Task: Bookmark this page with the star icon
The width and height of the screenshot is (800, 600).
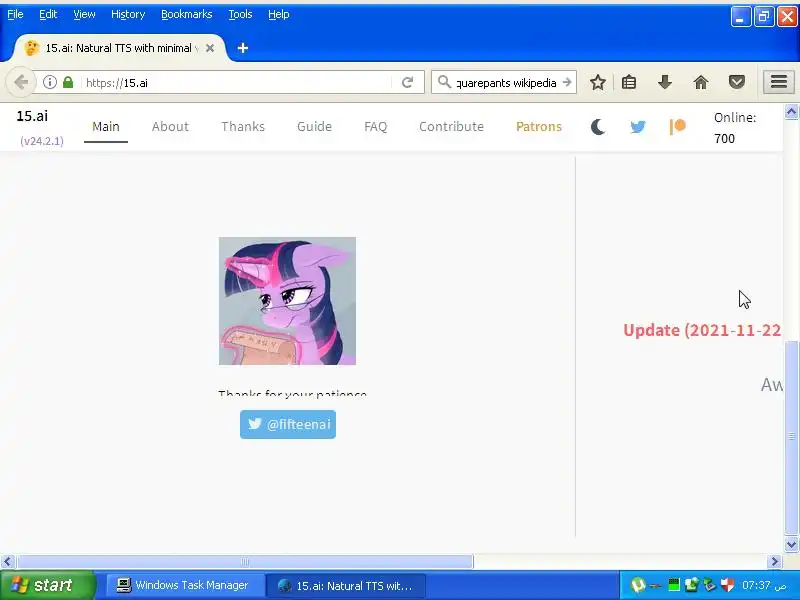Action: (x=597, y=82)
